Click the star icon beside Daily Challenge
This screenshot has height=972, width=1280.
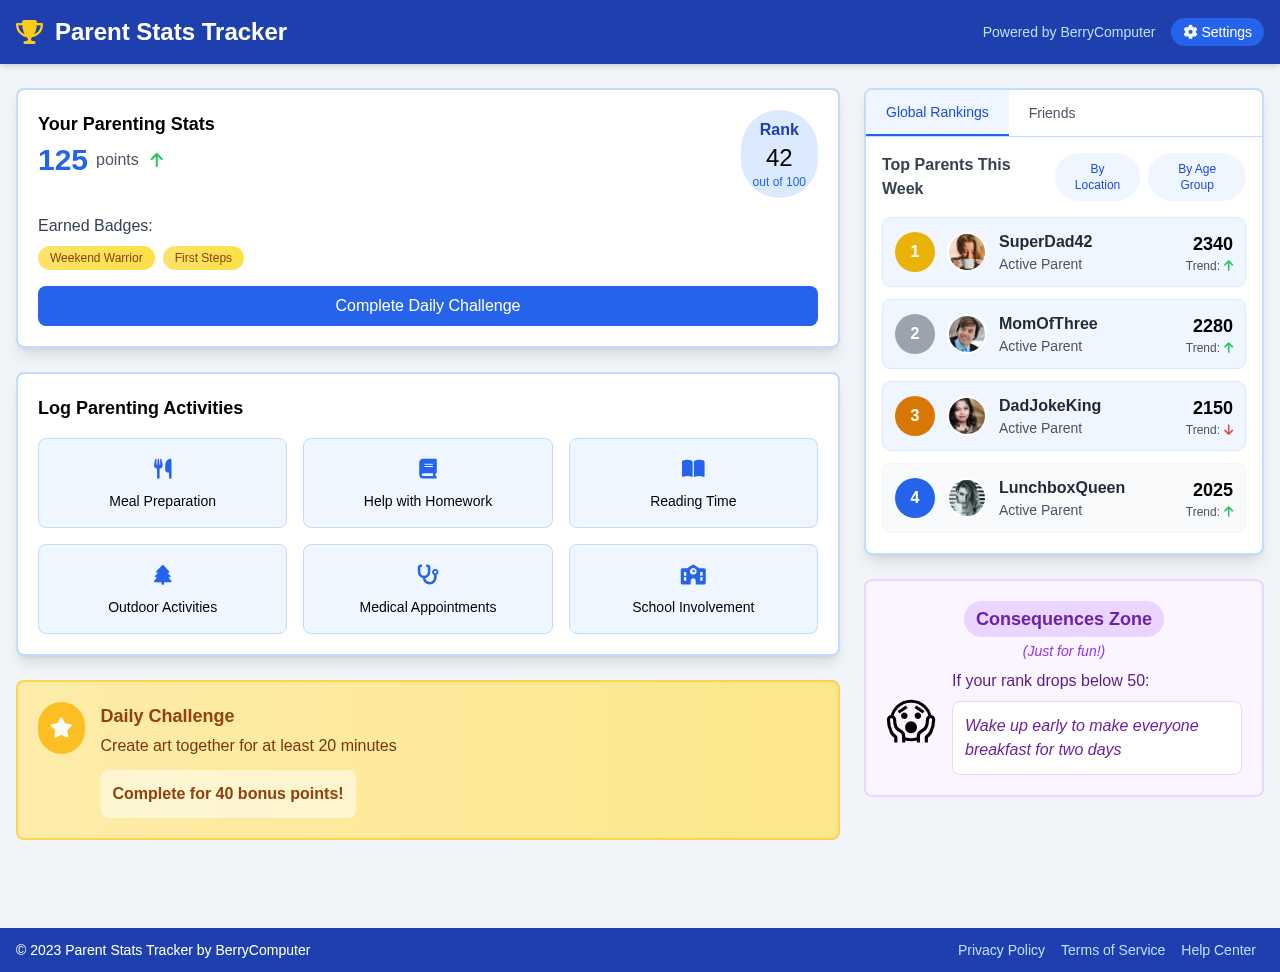(61, 728)
